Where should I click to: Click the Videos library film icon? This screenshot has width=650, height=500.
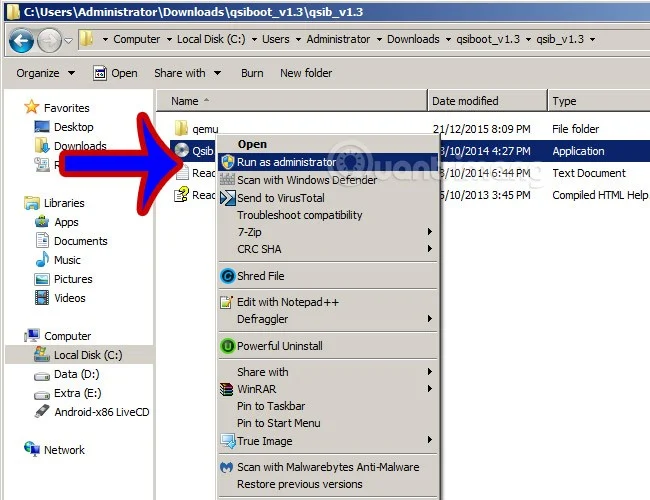coord(42,298)
